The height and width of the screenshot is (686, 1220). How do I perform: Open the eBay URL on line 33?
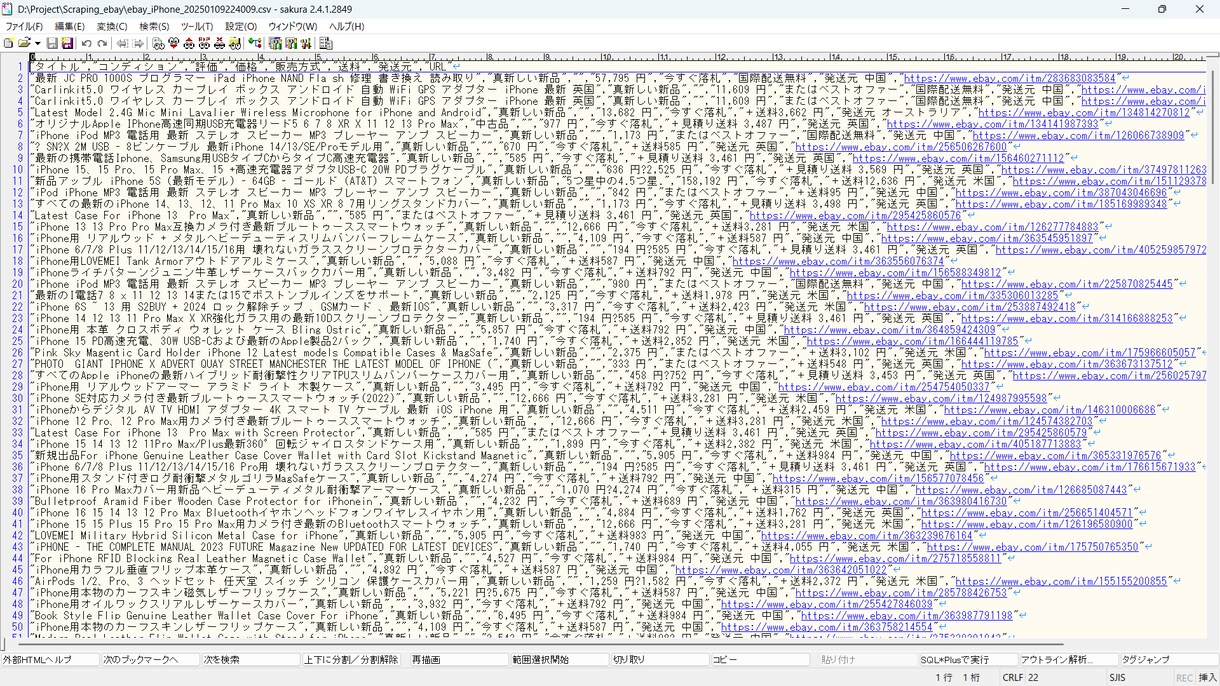pyautogui.click(x=981, y=434)
